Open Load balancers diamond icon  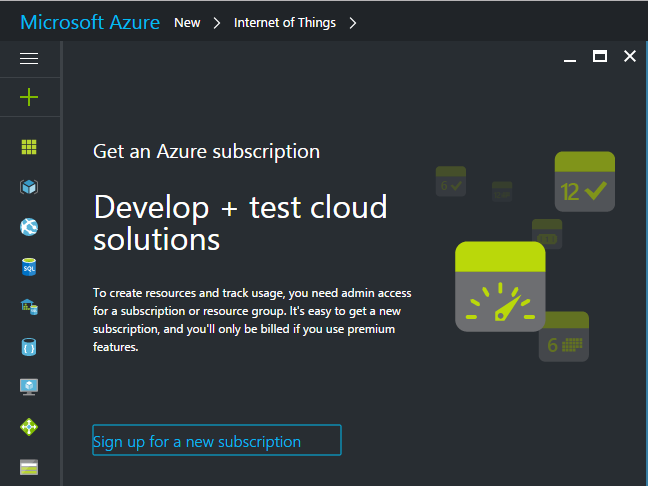pos(29,427)
